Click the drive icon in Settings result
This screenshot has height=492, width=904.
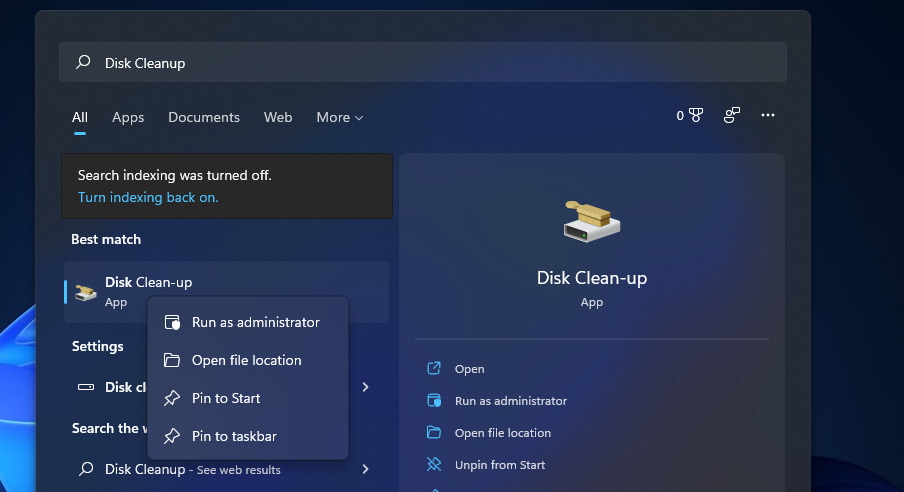tap(86, 387)
